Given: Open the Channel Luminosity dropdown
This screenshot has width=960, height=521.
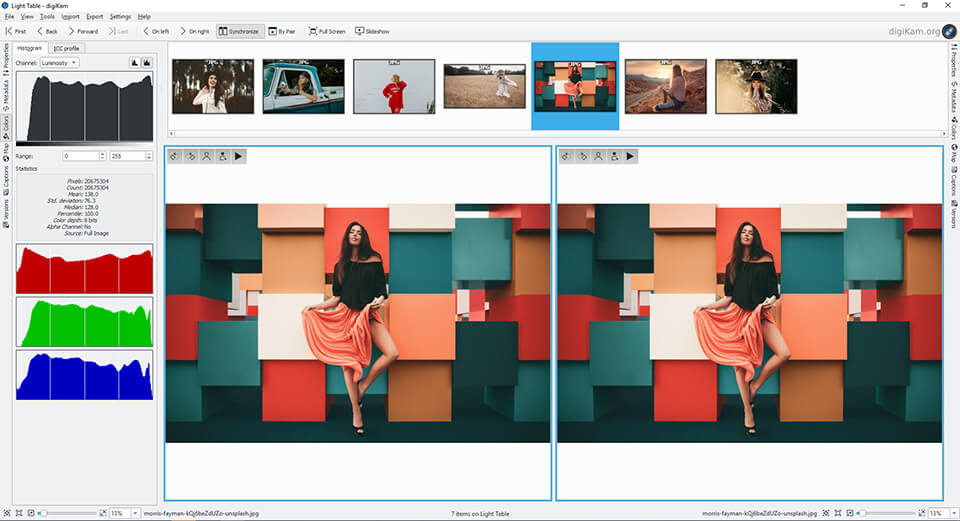Looking at the screenshot, I should point(59,62).
